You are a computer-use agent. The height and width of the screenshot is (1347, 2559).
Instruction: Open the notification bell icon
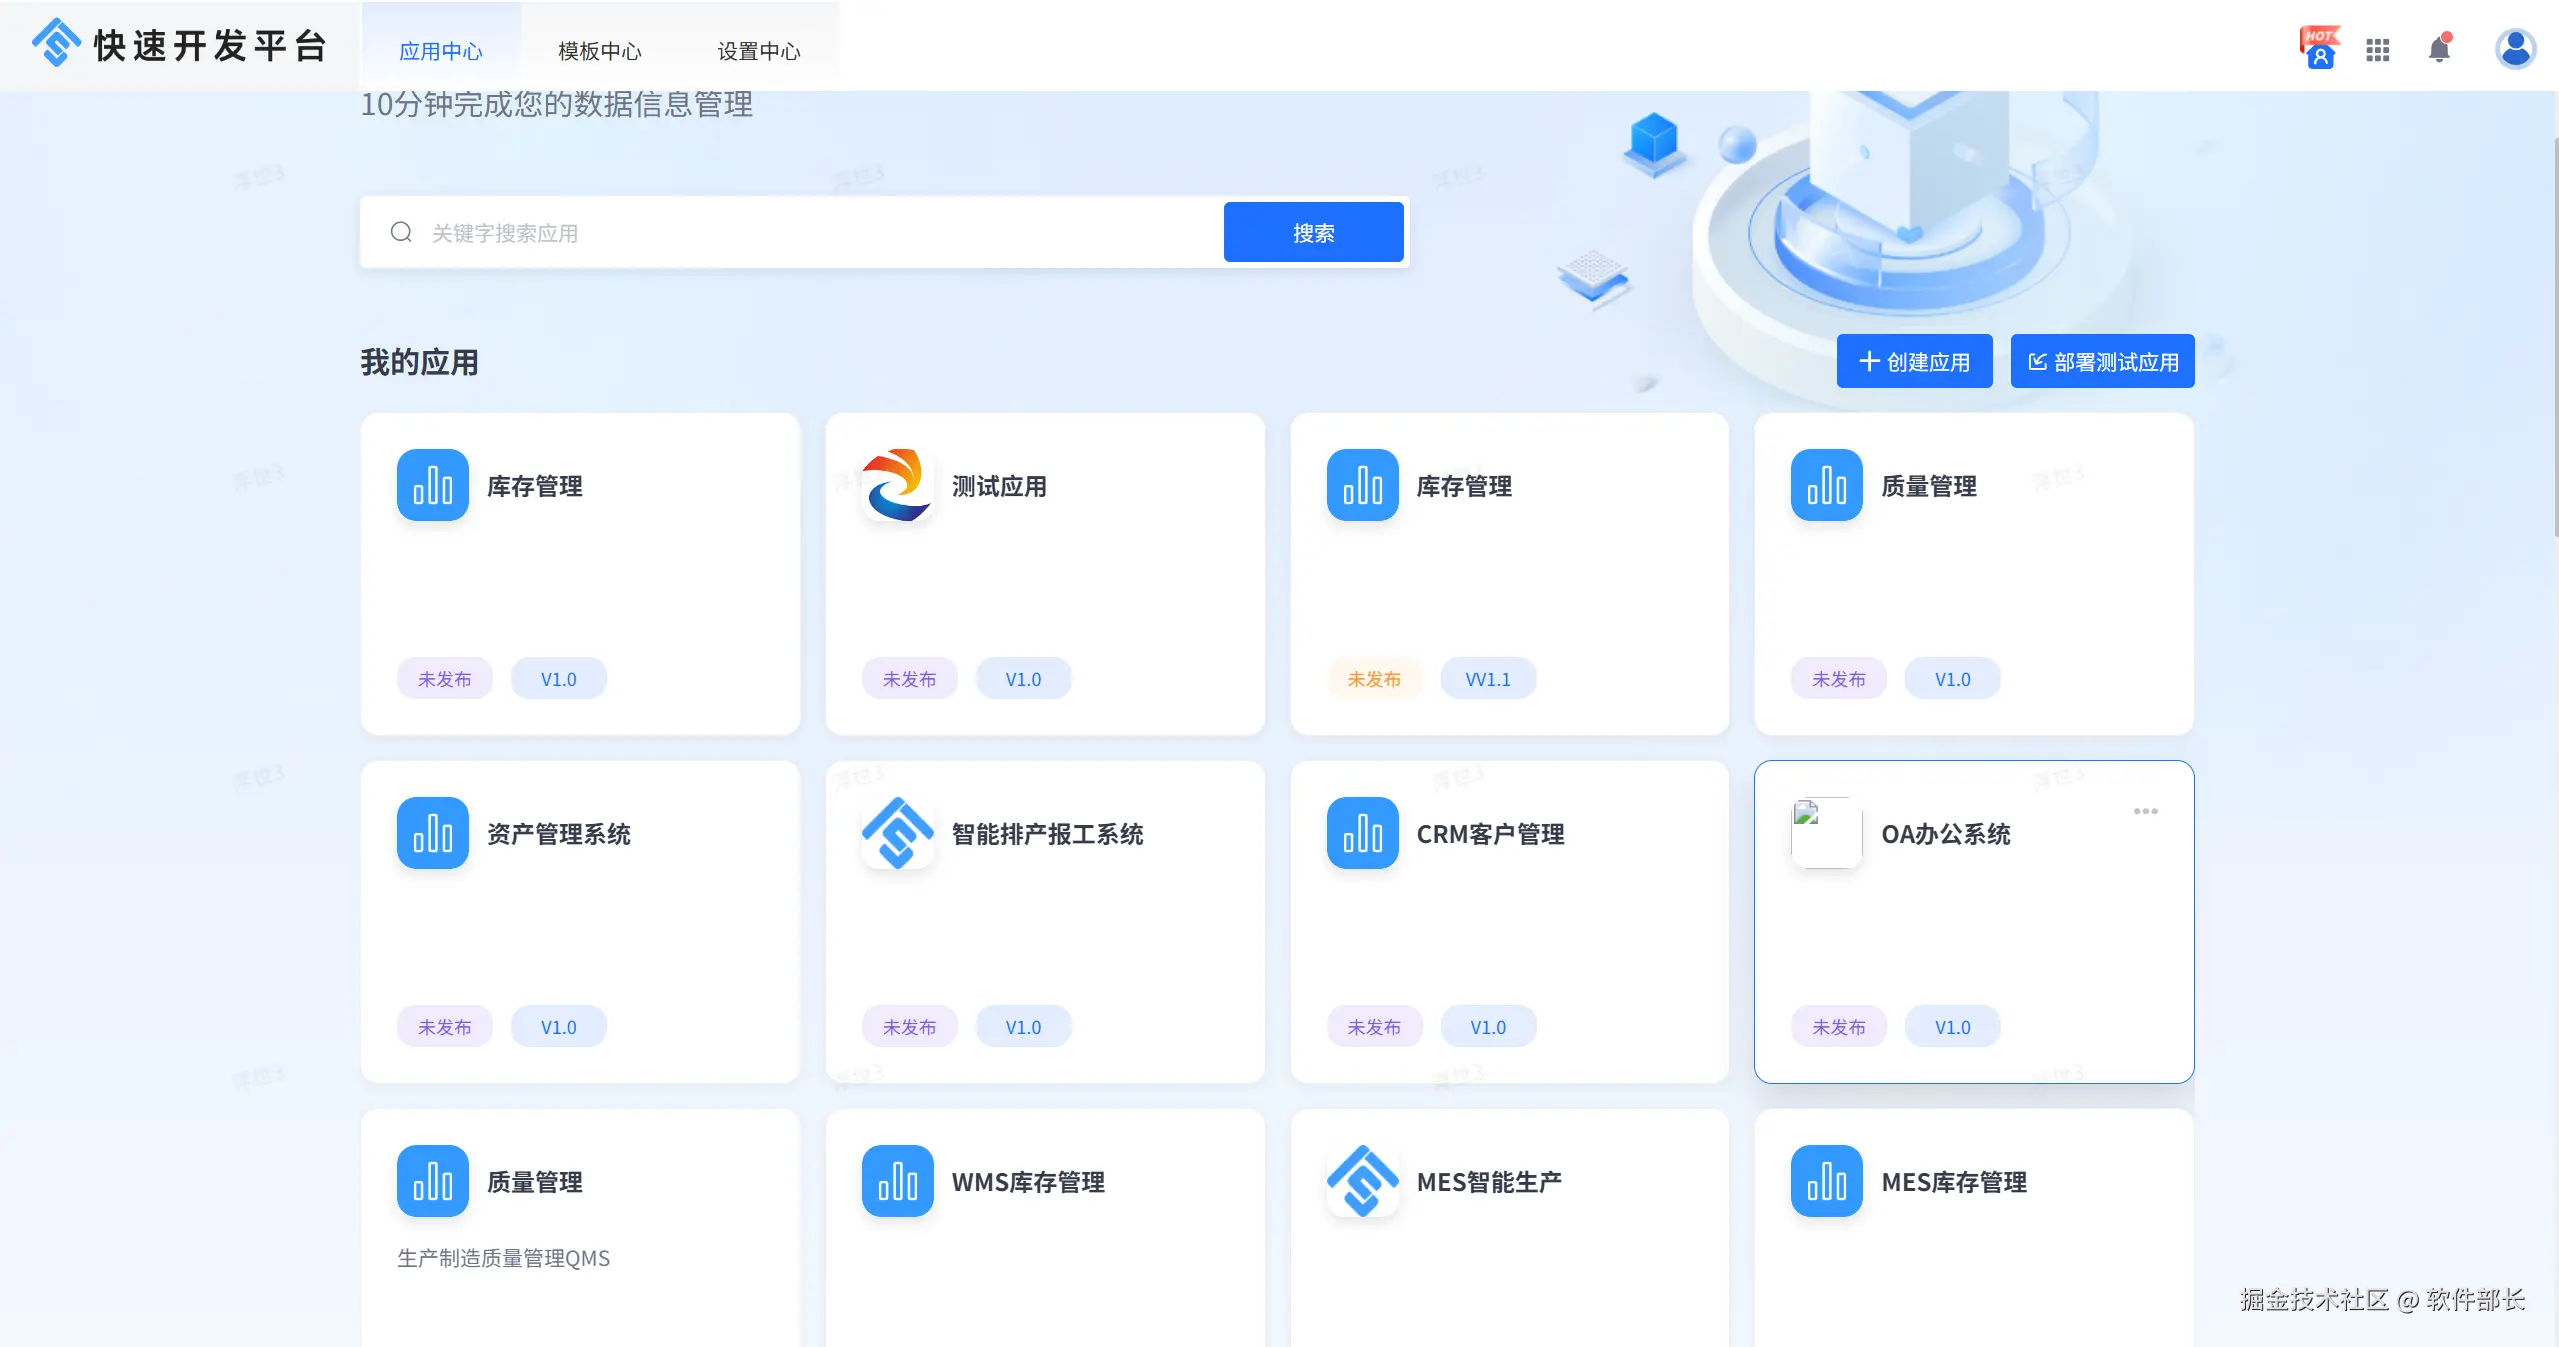coord(2439,49)
